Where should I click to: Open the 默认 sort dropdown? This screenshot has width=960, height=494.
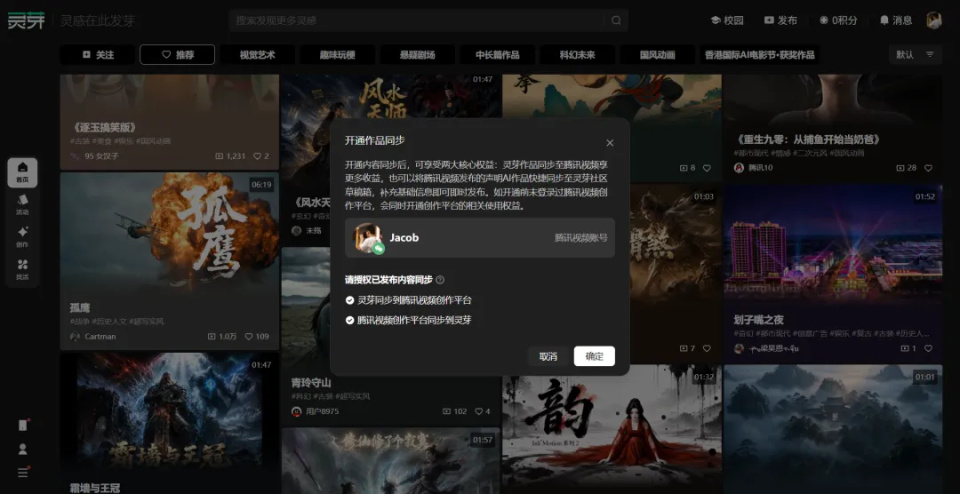[x=915, y=54]
